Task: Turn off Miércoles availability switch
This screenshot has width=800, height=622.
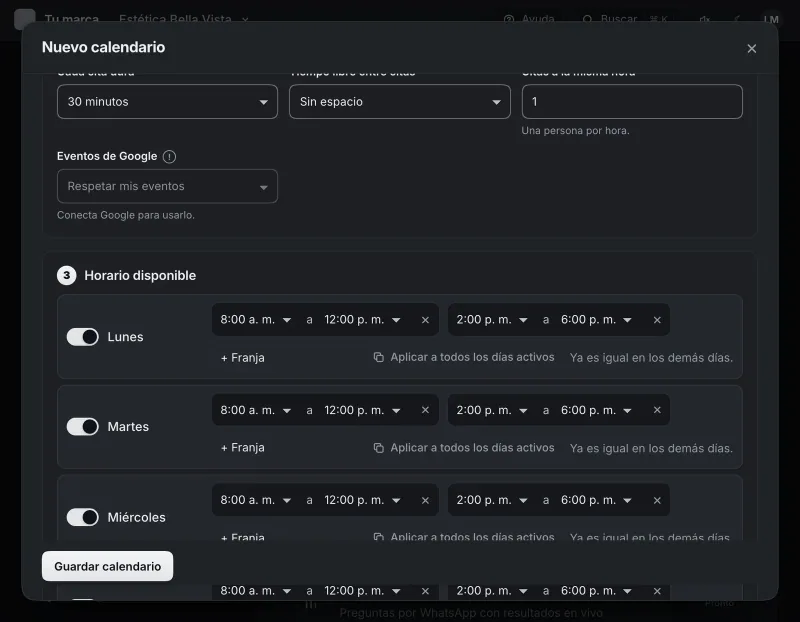Action: click(83, 517)
